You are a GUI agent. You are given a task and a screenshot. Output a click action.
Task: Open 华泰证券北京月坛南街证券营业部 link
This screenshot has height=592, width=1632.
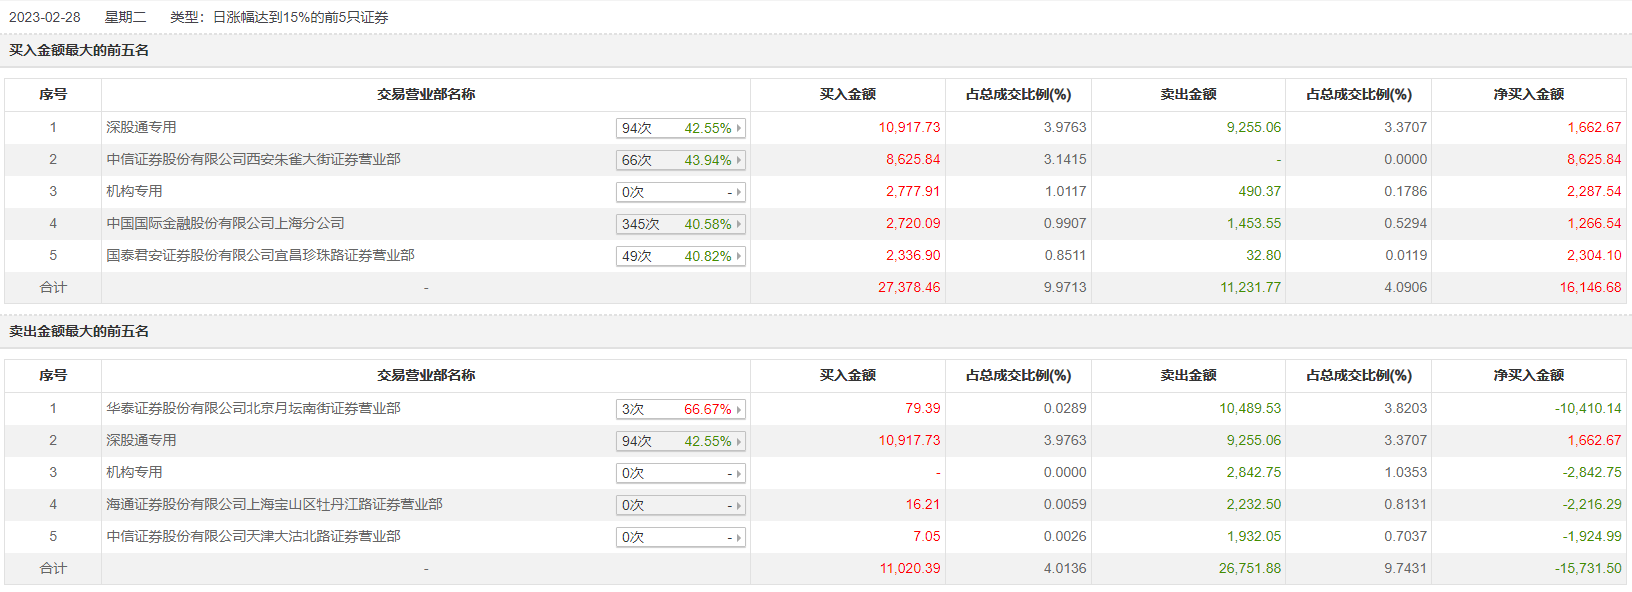[253, 408]
